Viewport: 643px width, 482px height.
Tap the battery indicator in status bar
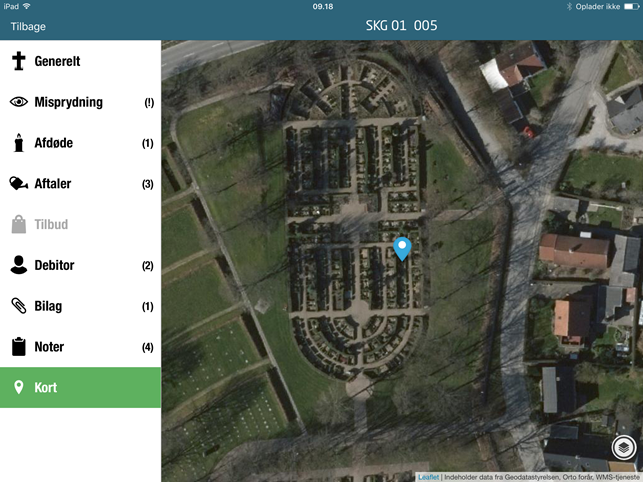[x=631, y=7]
